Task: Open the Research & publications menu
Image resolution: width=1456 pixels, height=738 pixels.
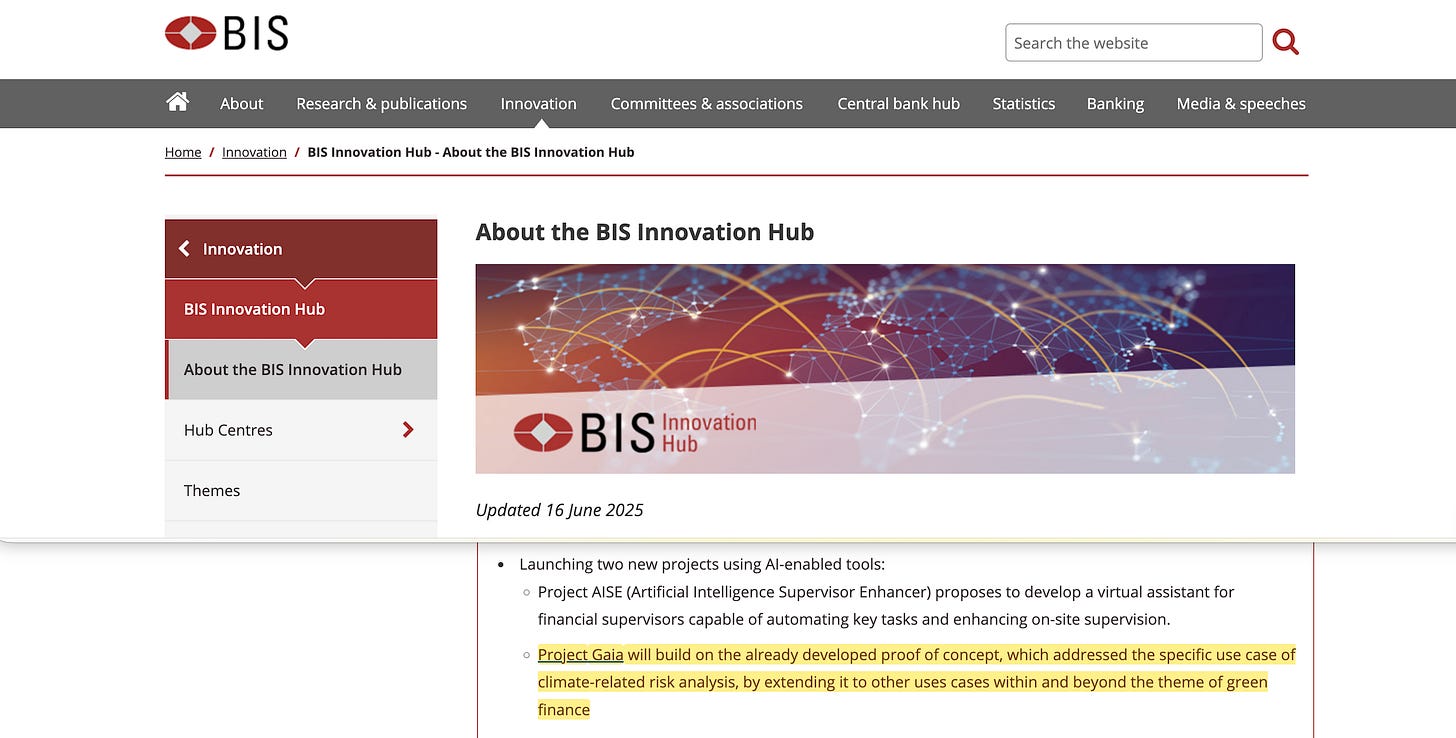Action: click(381, 103)
